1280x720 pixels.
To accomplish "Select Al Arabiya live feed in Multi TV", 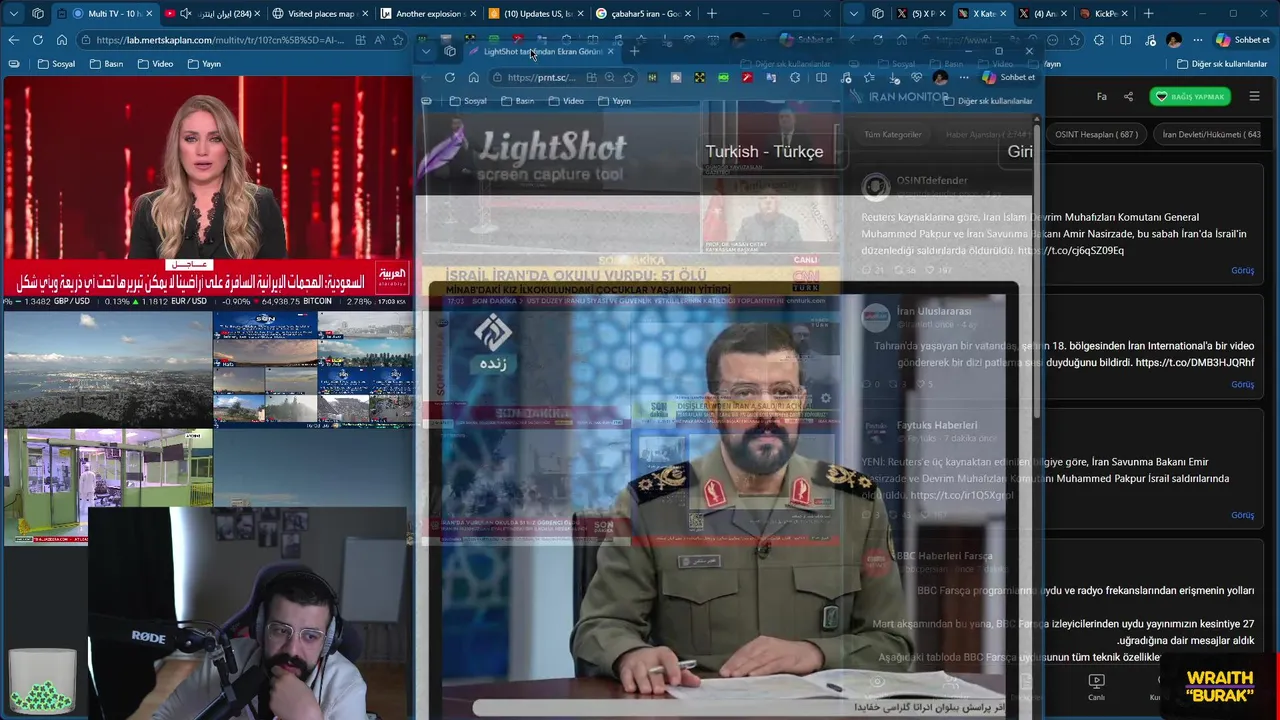I will [x=208, y=190].
